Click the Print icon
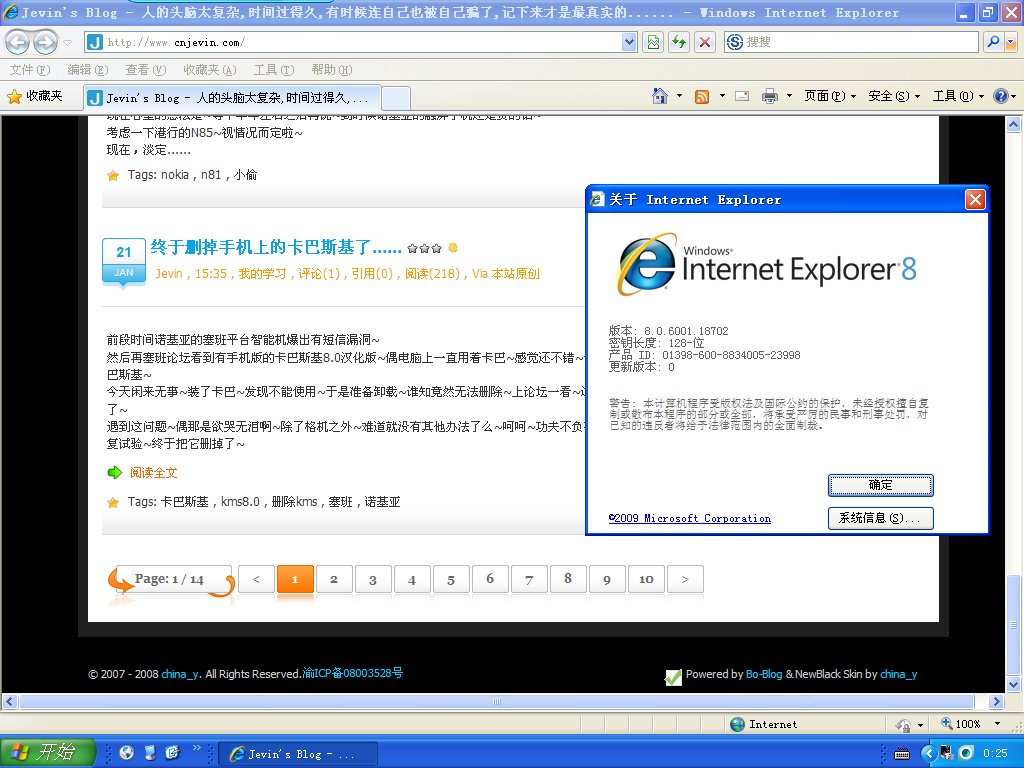The image size is (1024, 768). coord(770,97)
